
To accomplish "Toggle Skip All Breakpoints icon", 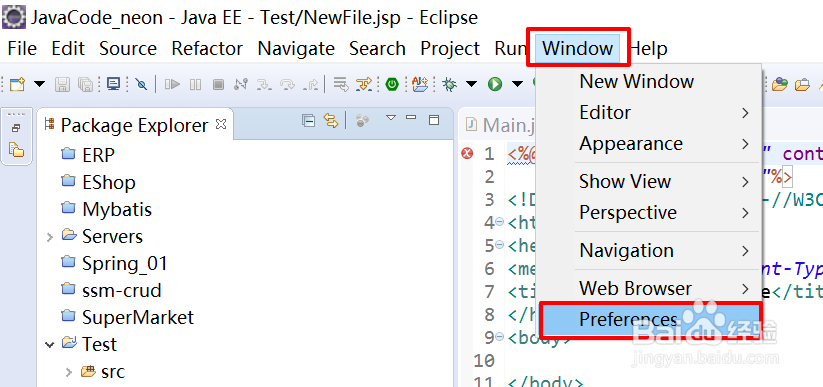I will point(141,84).
